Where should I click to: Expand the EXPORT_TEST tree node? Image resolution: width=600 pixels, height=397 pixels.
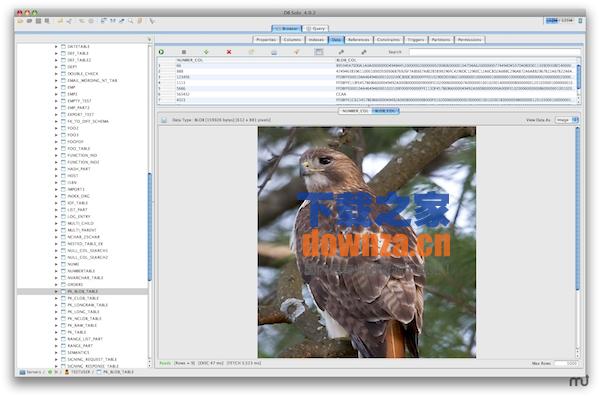(x=56, y=114)
